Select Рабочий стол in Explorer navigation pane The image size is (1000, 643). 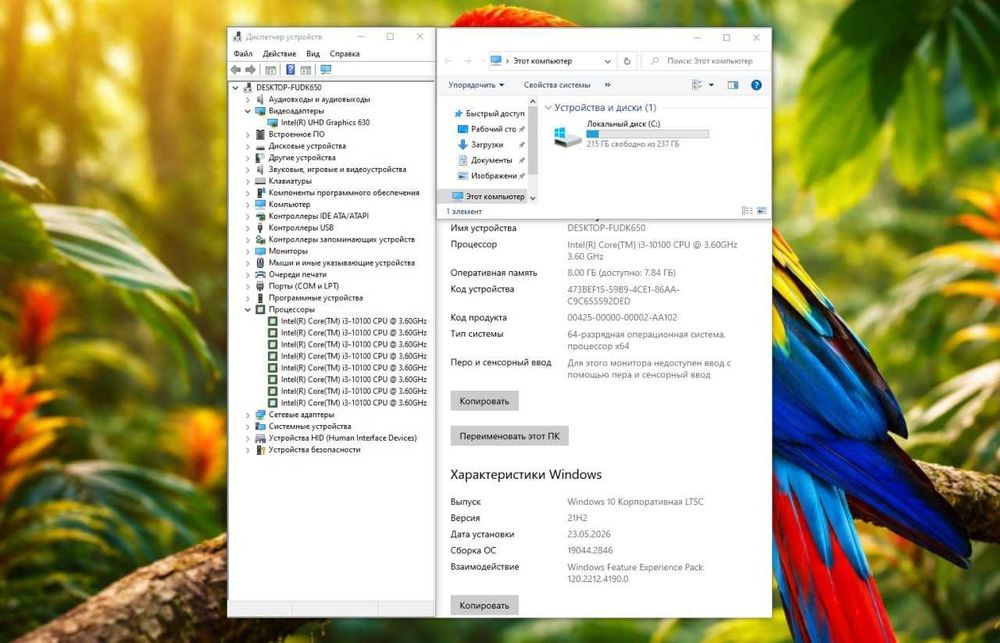pos(487,129)
